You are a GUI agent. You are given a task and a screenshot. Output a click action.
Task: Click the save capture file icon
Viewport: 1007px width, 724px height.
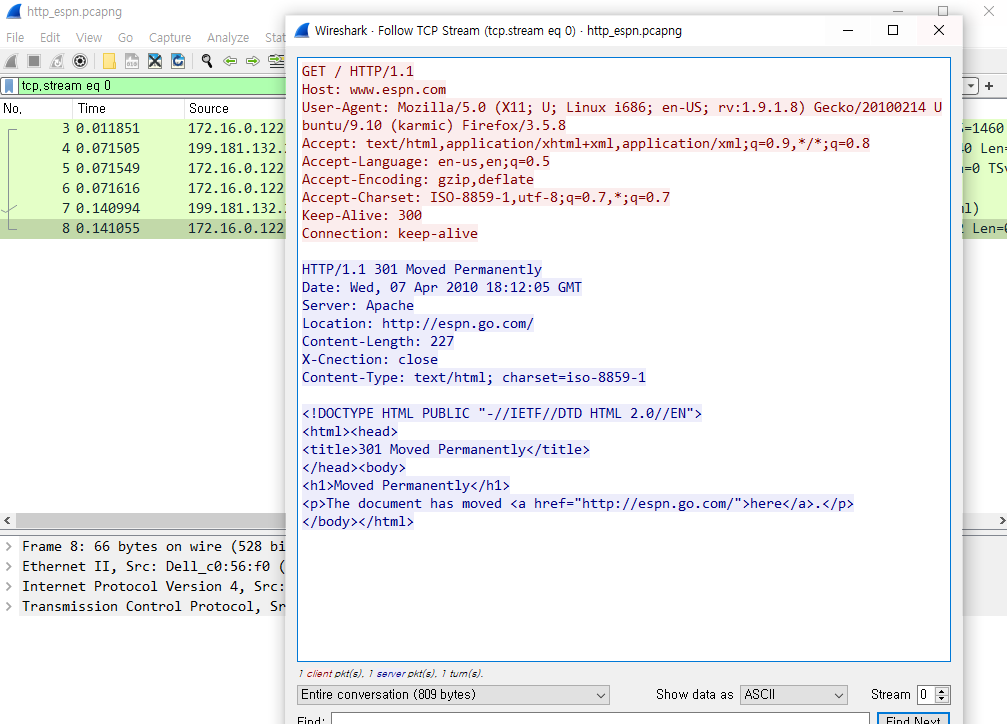coord(132,61)
